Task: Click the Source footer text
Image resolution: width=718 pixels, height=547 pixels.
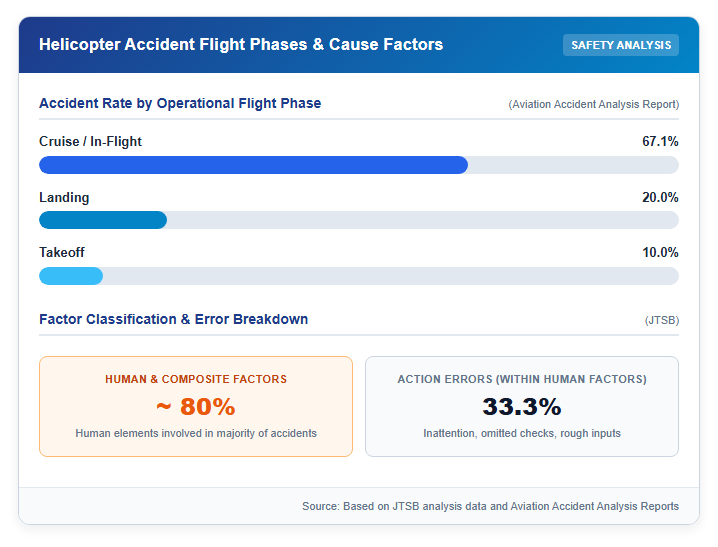Action: coord(490,506)
